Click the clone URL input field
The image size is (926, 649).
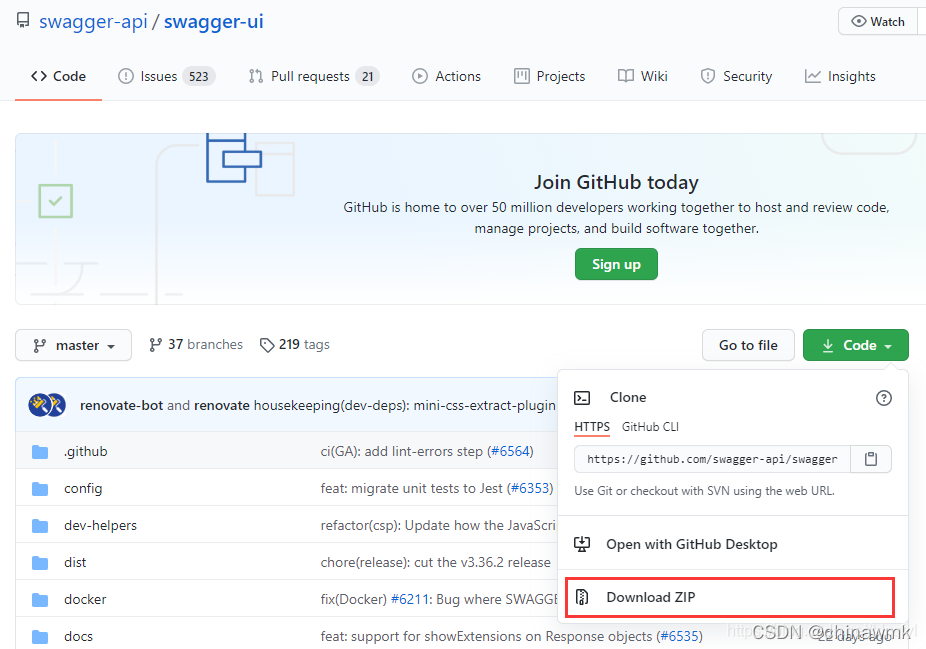(x=712, y=459)
